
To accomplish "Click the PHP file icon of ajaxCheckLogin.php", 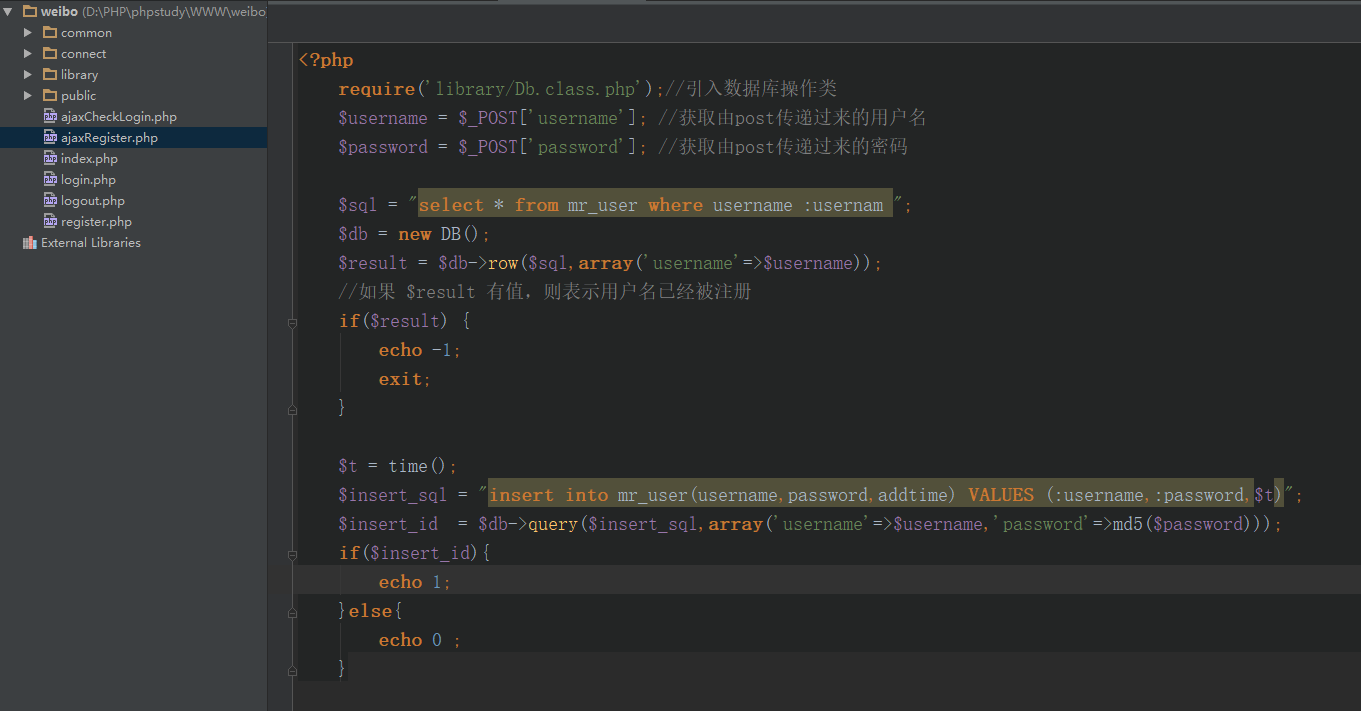I will coord(50,117).
